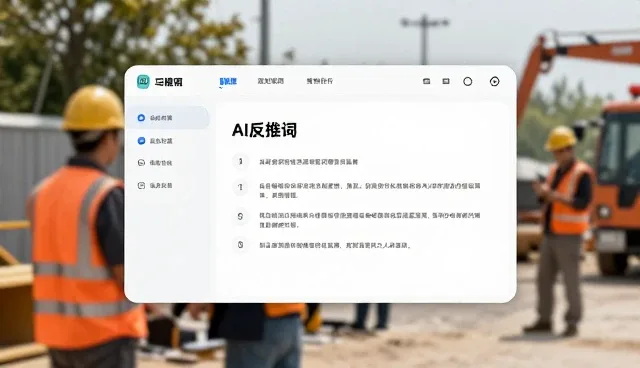Click the header rectangle icon beside the hollow circle
The height and width of the screenshot is (368, 640).
pos(446,82)
